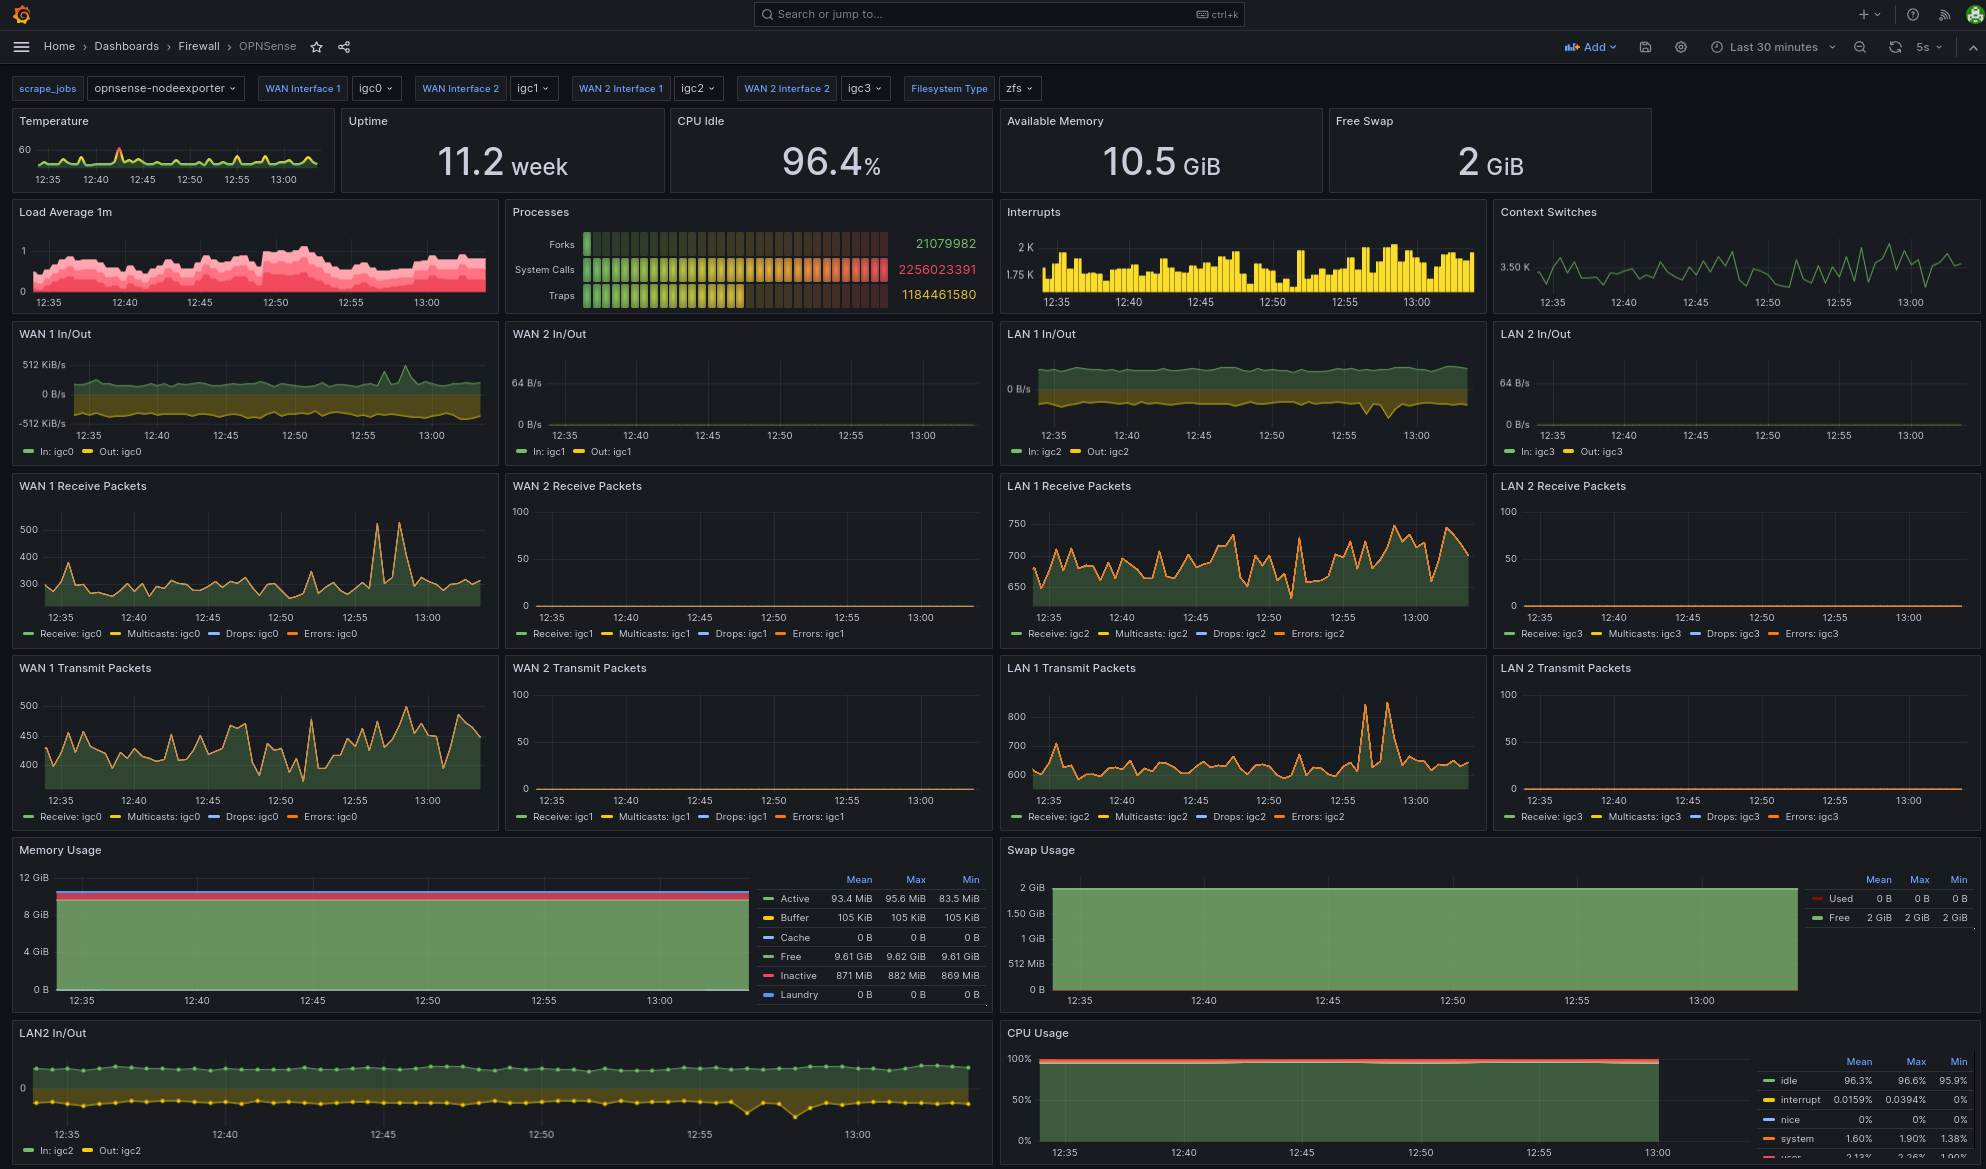Screen dimensions: 1986x1169
Task: Mark the OPNSense dashboard as favorite
Action: (x=316, y=47)
